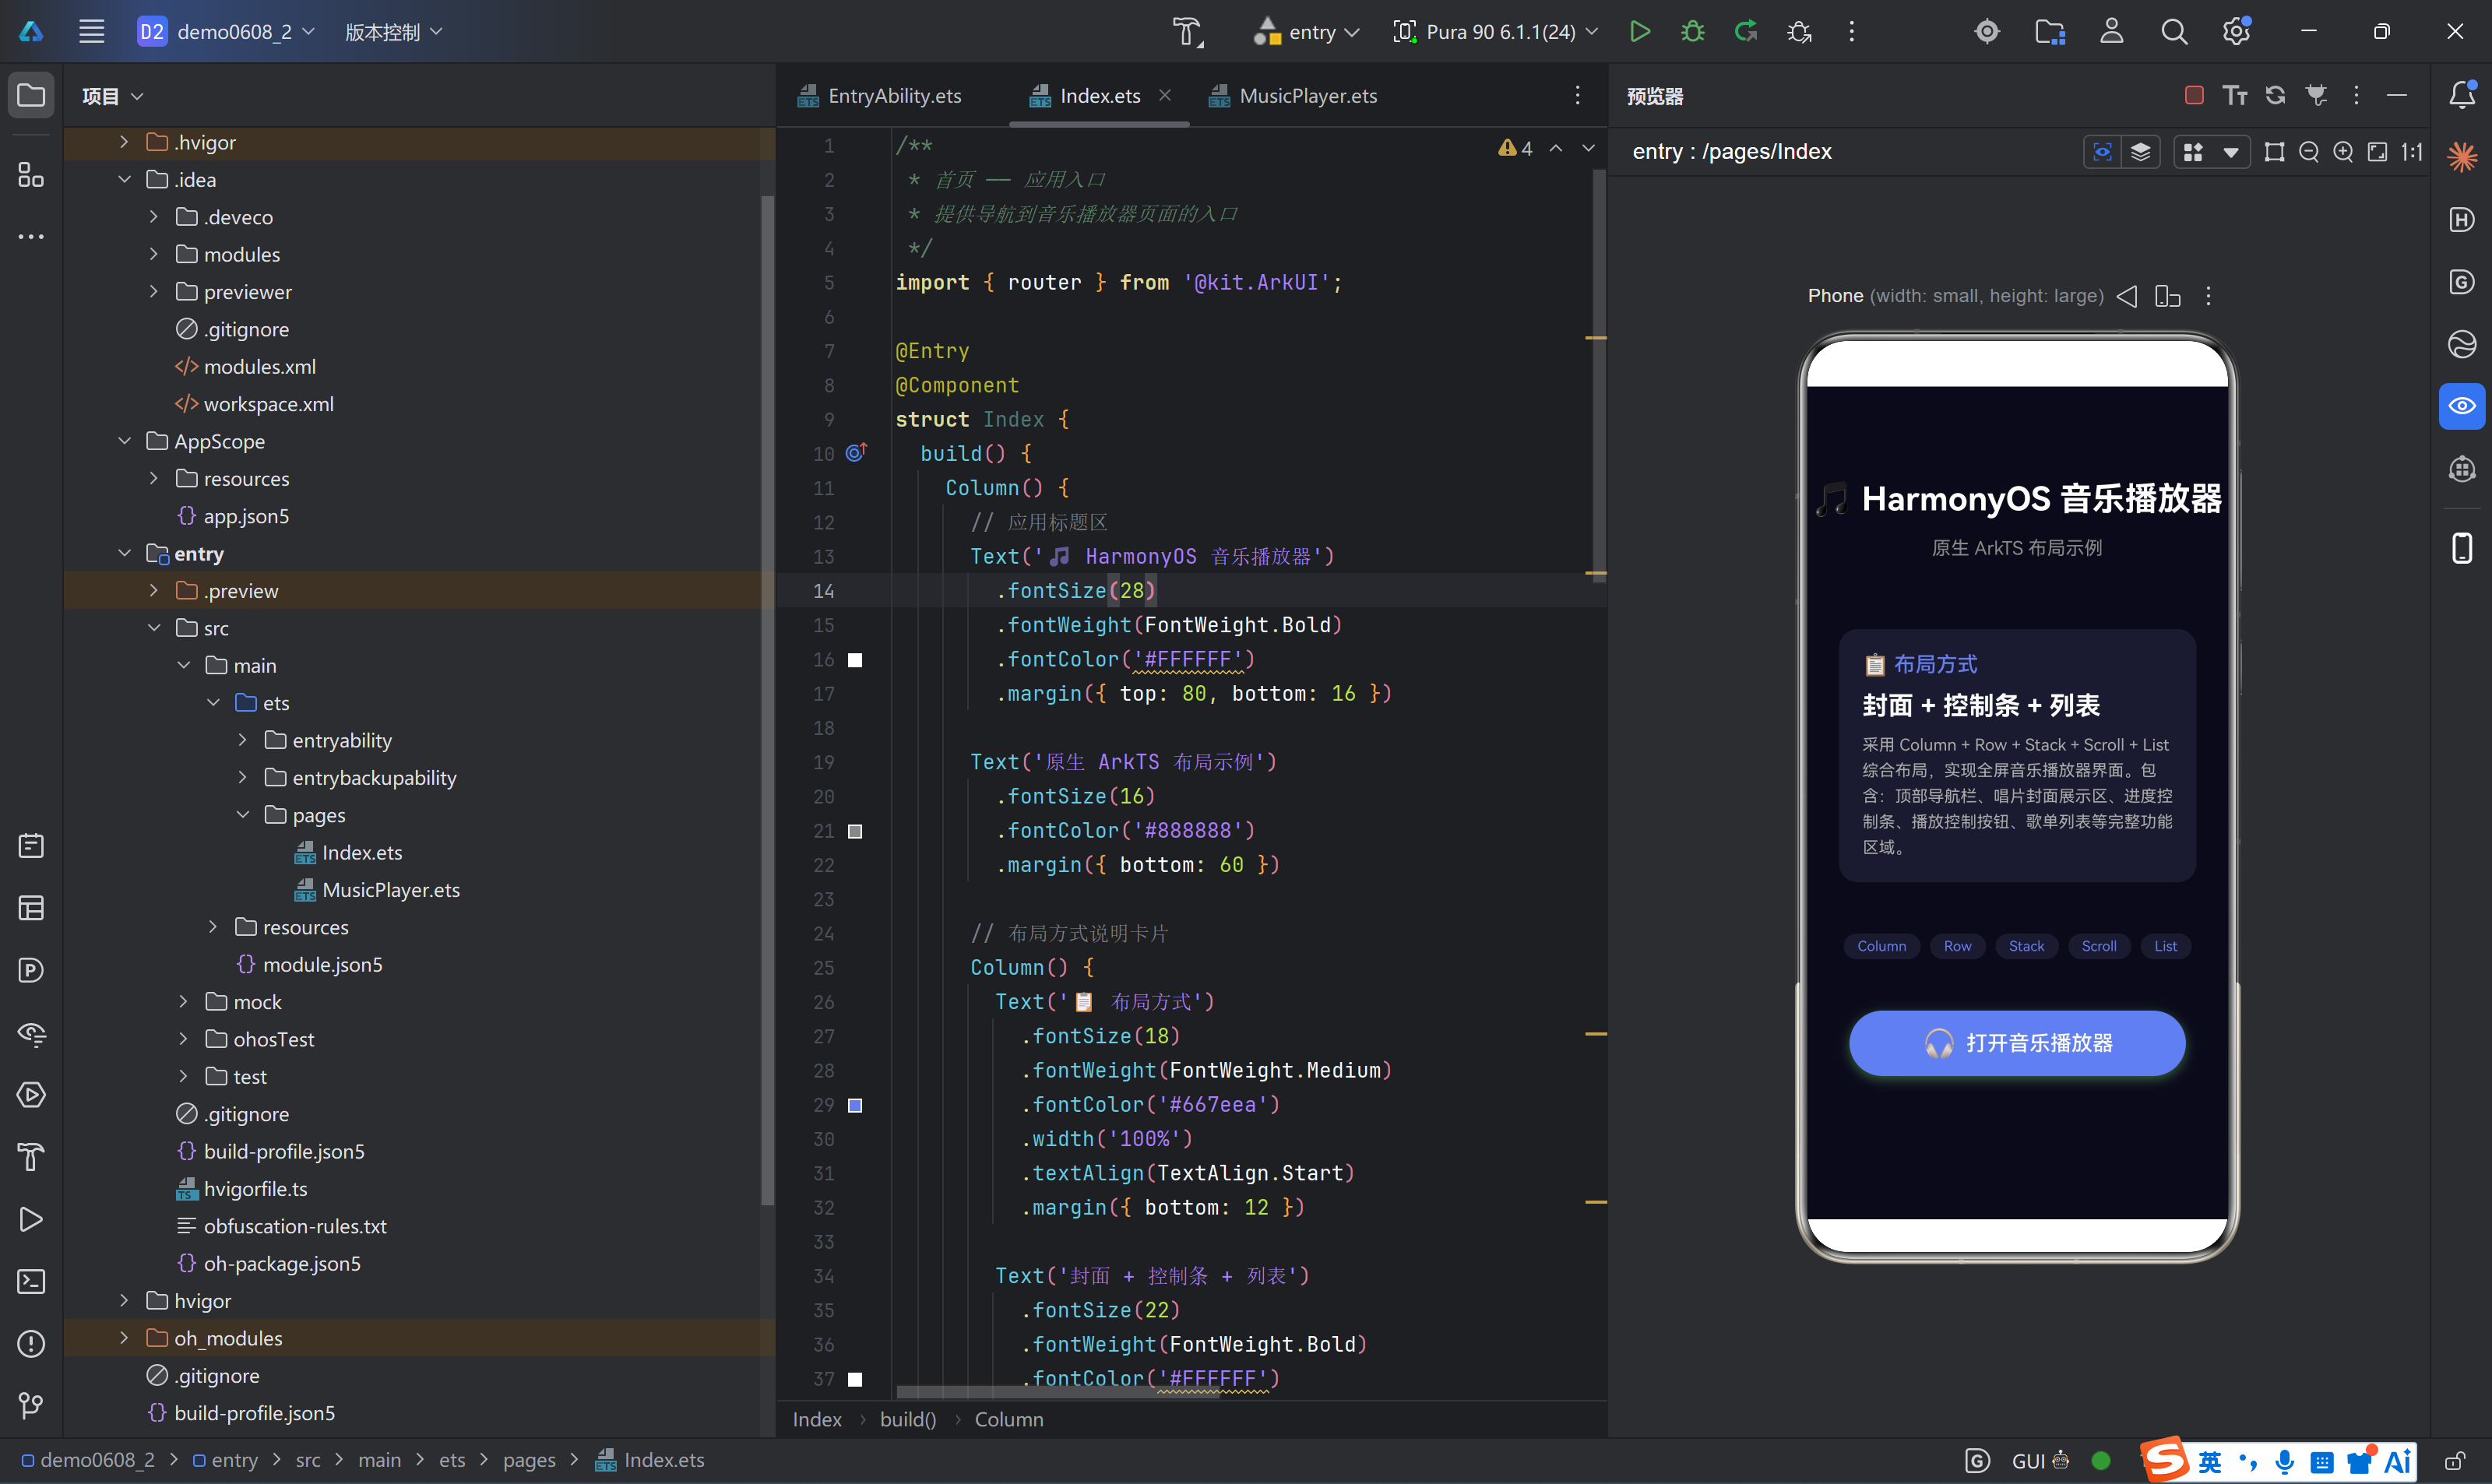Viewport: 2492px width, 1484px height.
Task: Open the build hammer icon in top toolbar
Action: point(1187,32)
